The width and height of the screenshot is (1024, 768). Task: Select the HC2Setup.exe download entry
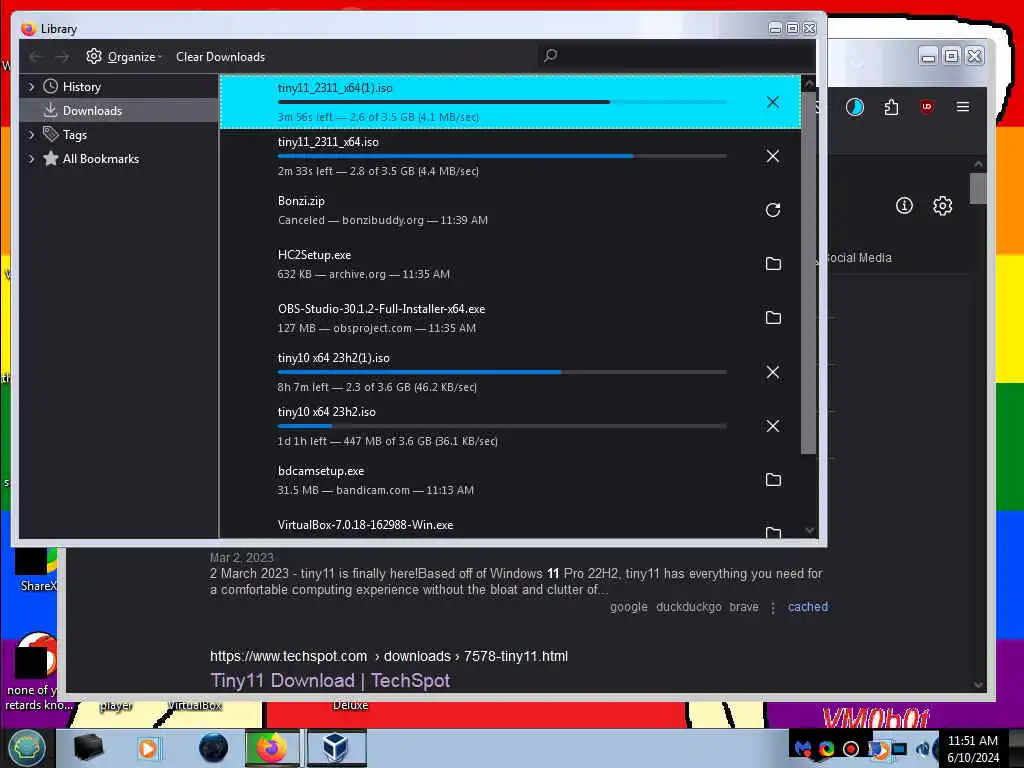[509, 264]
